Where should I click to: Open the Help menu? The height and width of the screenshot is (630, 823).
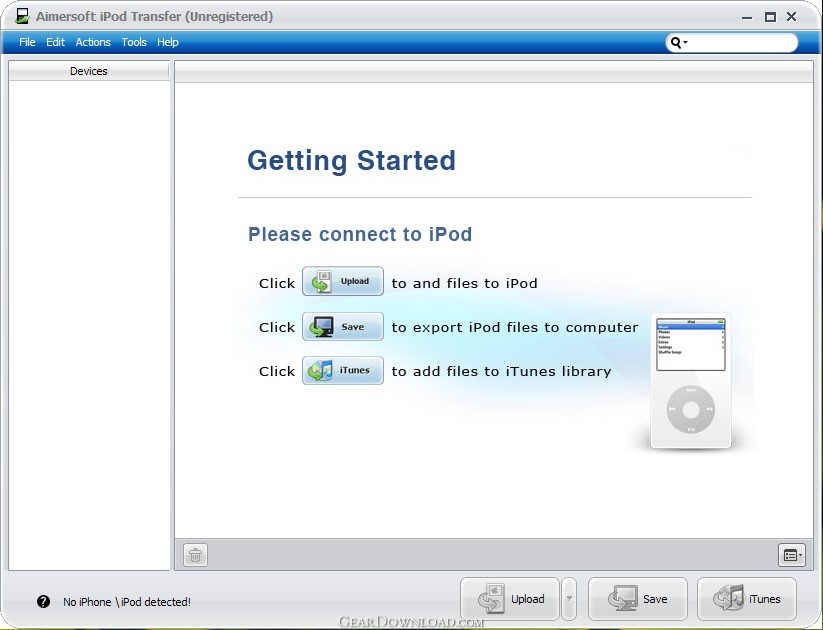click(x=167, y=42)
